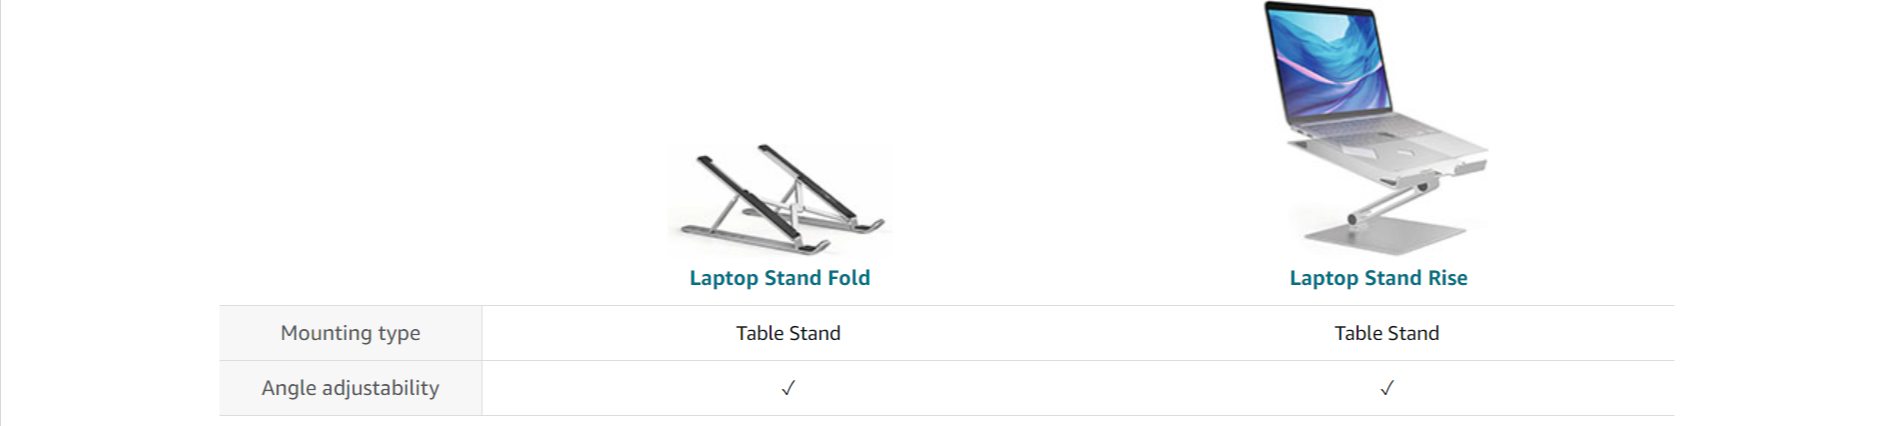
Task: Click the right black rail of Fold stand
Action: coord(805,182)
